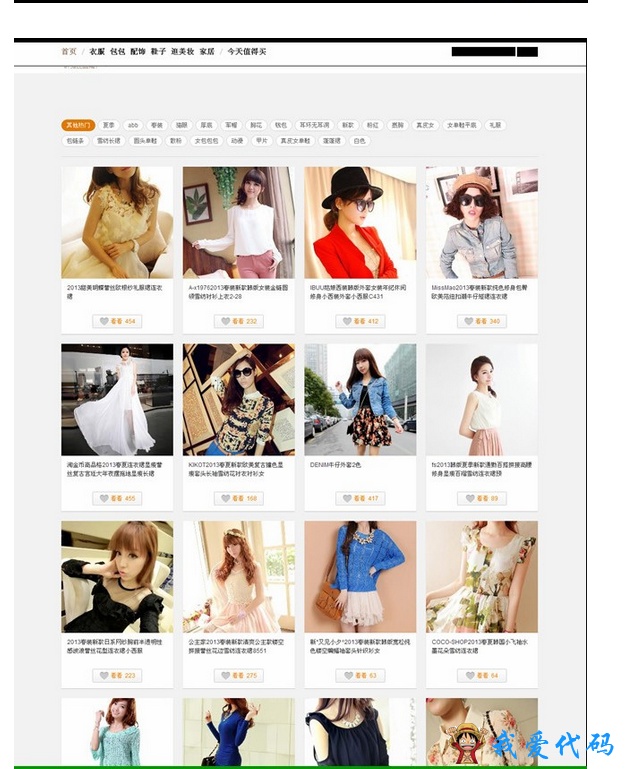Open the 鞋子 navigation item
This screenshot has width=631, height=769.
pos(158,51)
